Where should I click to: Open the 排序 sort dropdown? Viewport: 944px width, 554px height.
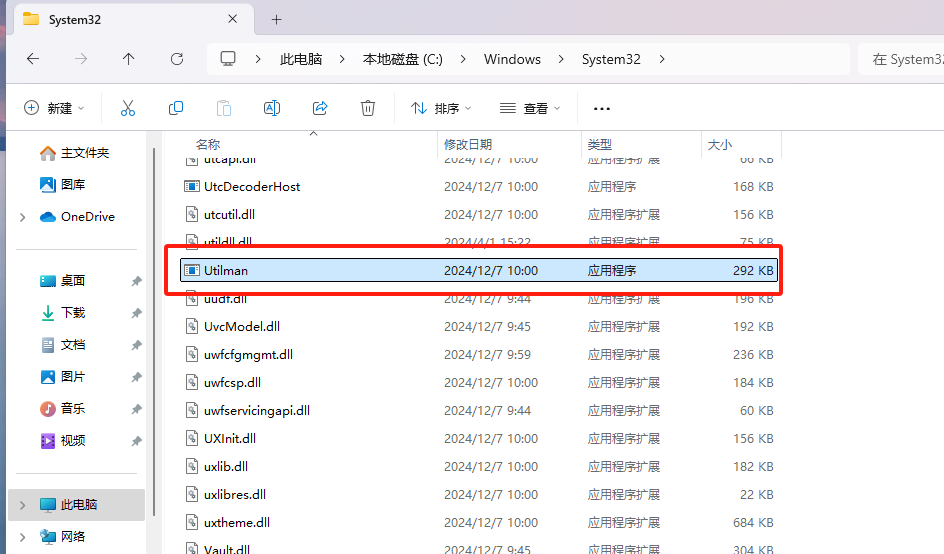(441, 108)
